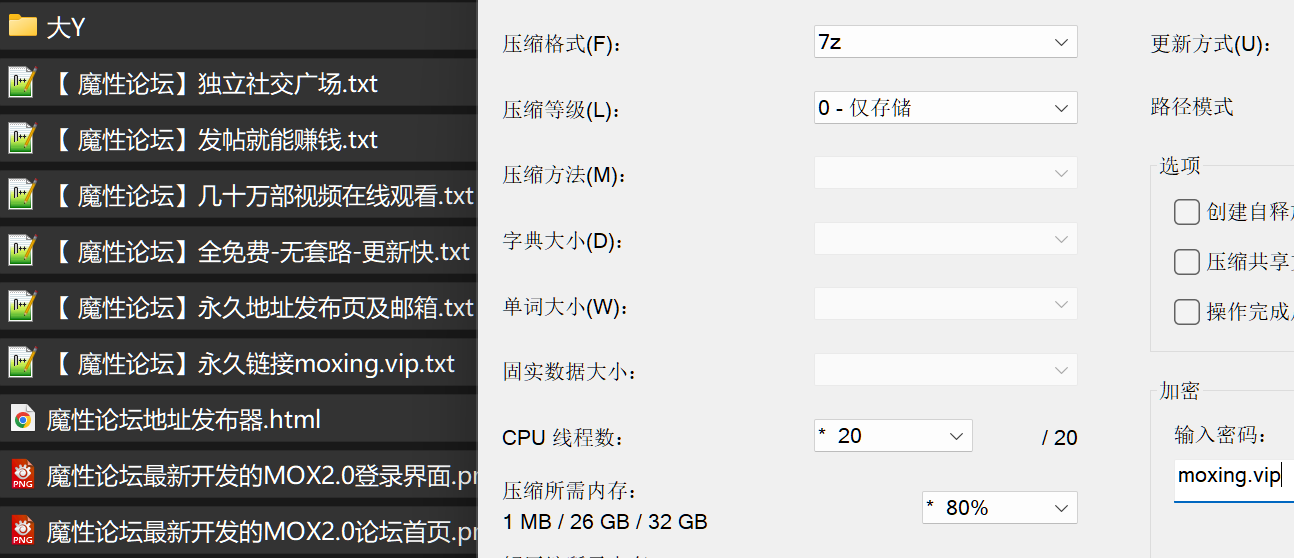The height and width of the screenshot is (558, 1294).
Task: Expand the 压缩等级 dropdown showing 仅存储
Action: (x=946, y=107)
